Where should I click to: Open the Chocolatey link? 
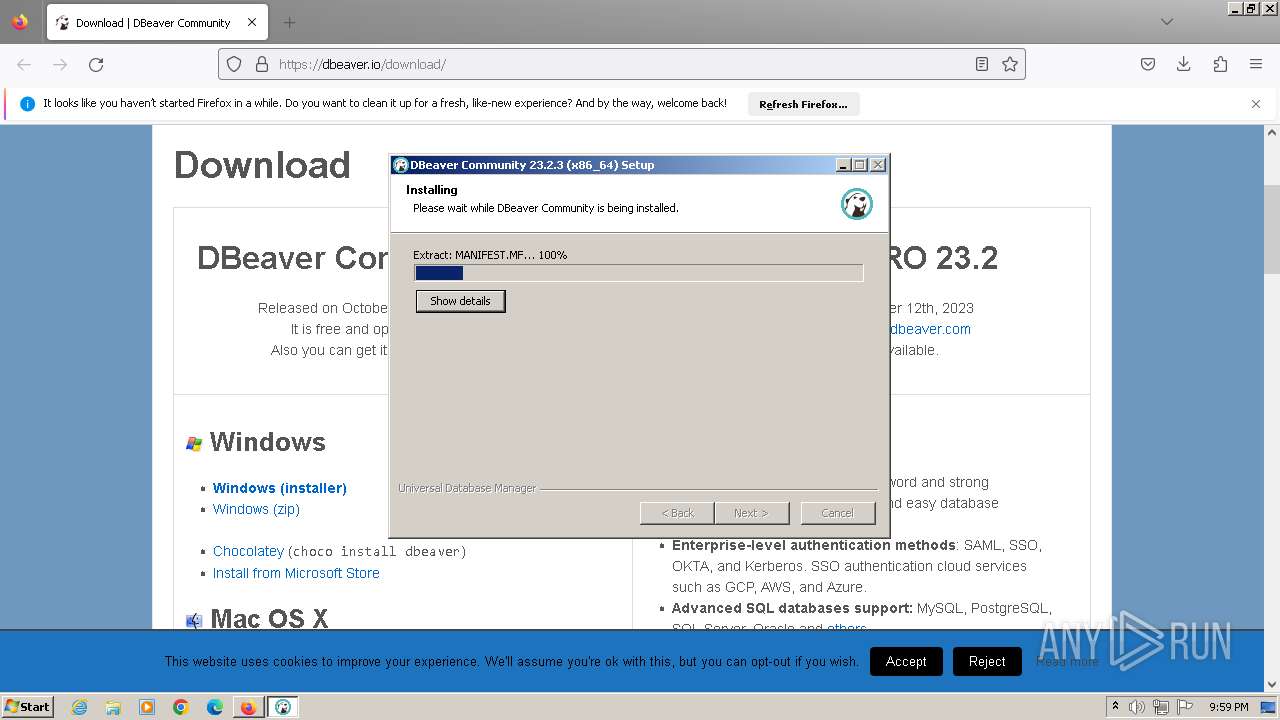point(248,551)
